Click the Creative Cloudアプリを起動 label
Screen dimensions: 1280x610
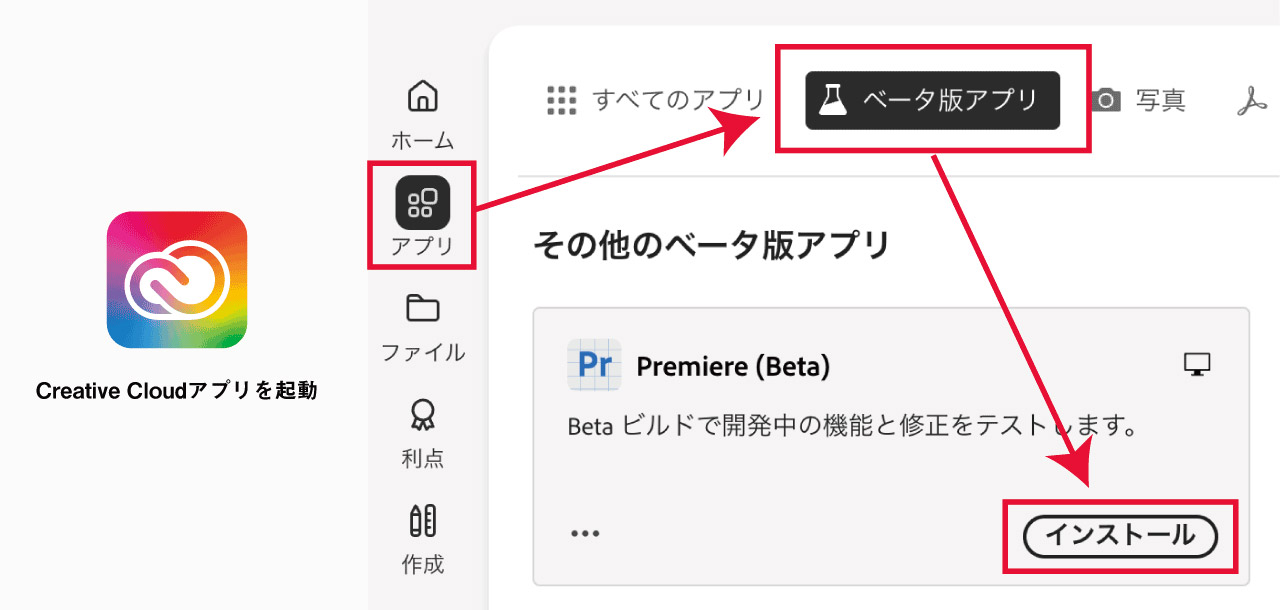pos(176,390)
